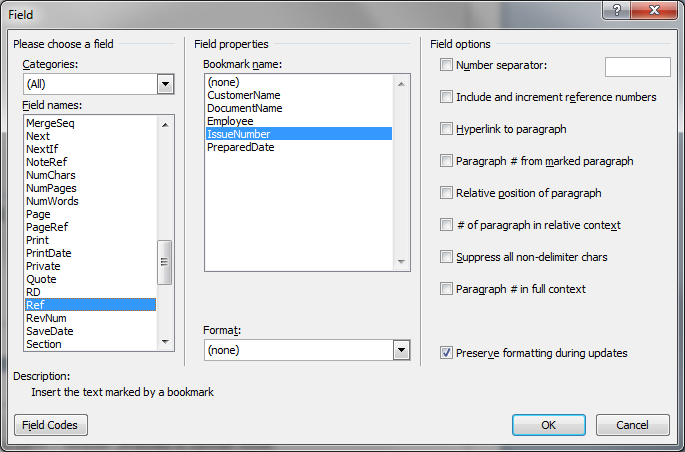This screenshot has height=452, width=685.
Task: Click the Field names scrollbar thumb
Action: pyautogui.click(x=165, y=262)
